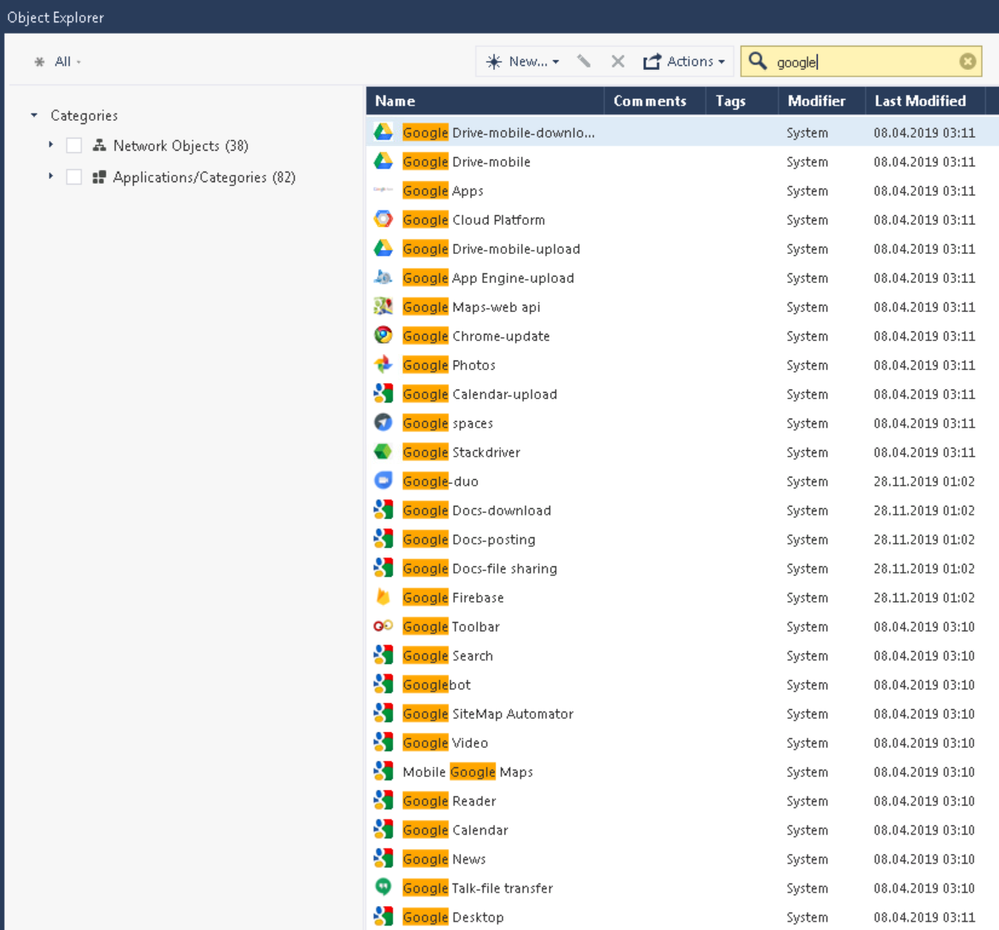Clear the search field with the X
This screenshot has width=999, height=930.
tap(967, 61)
